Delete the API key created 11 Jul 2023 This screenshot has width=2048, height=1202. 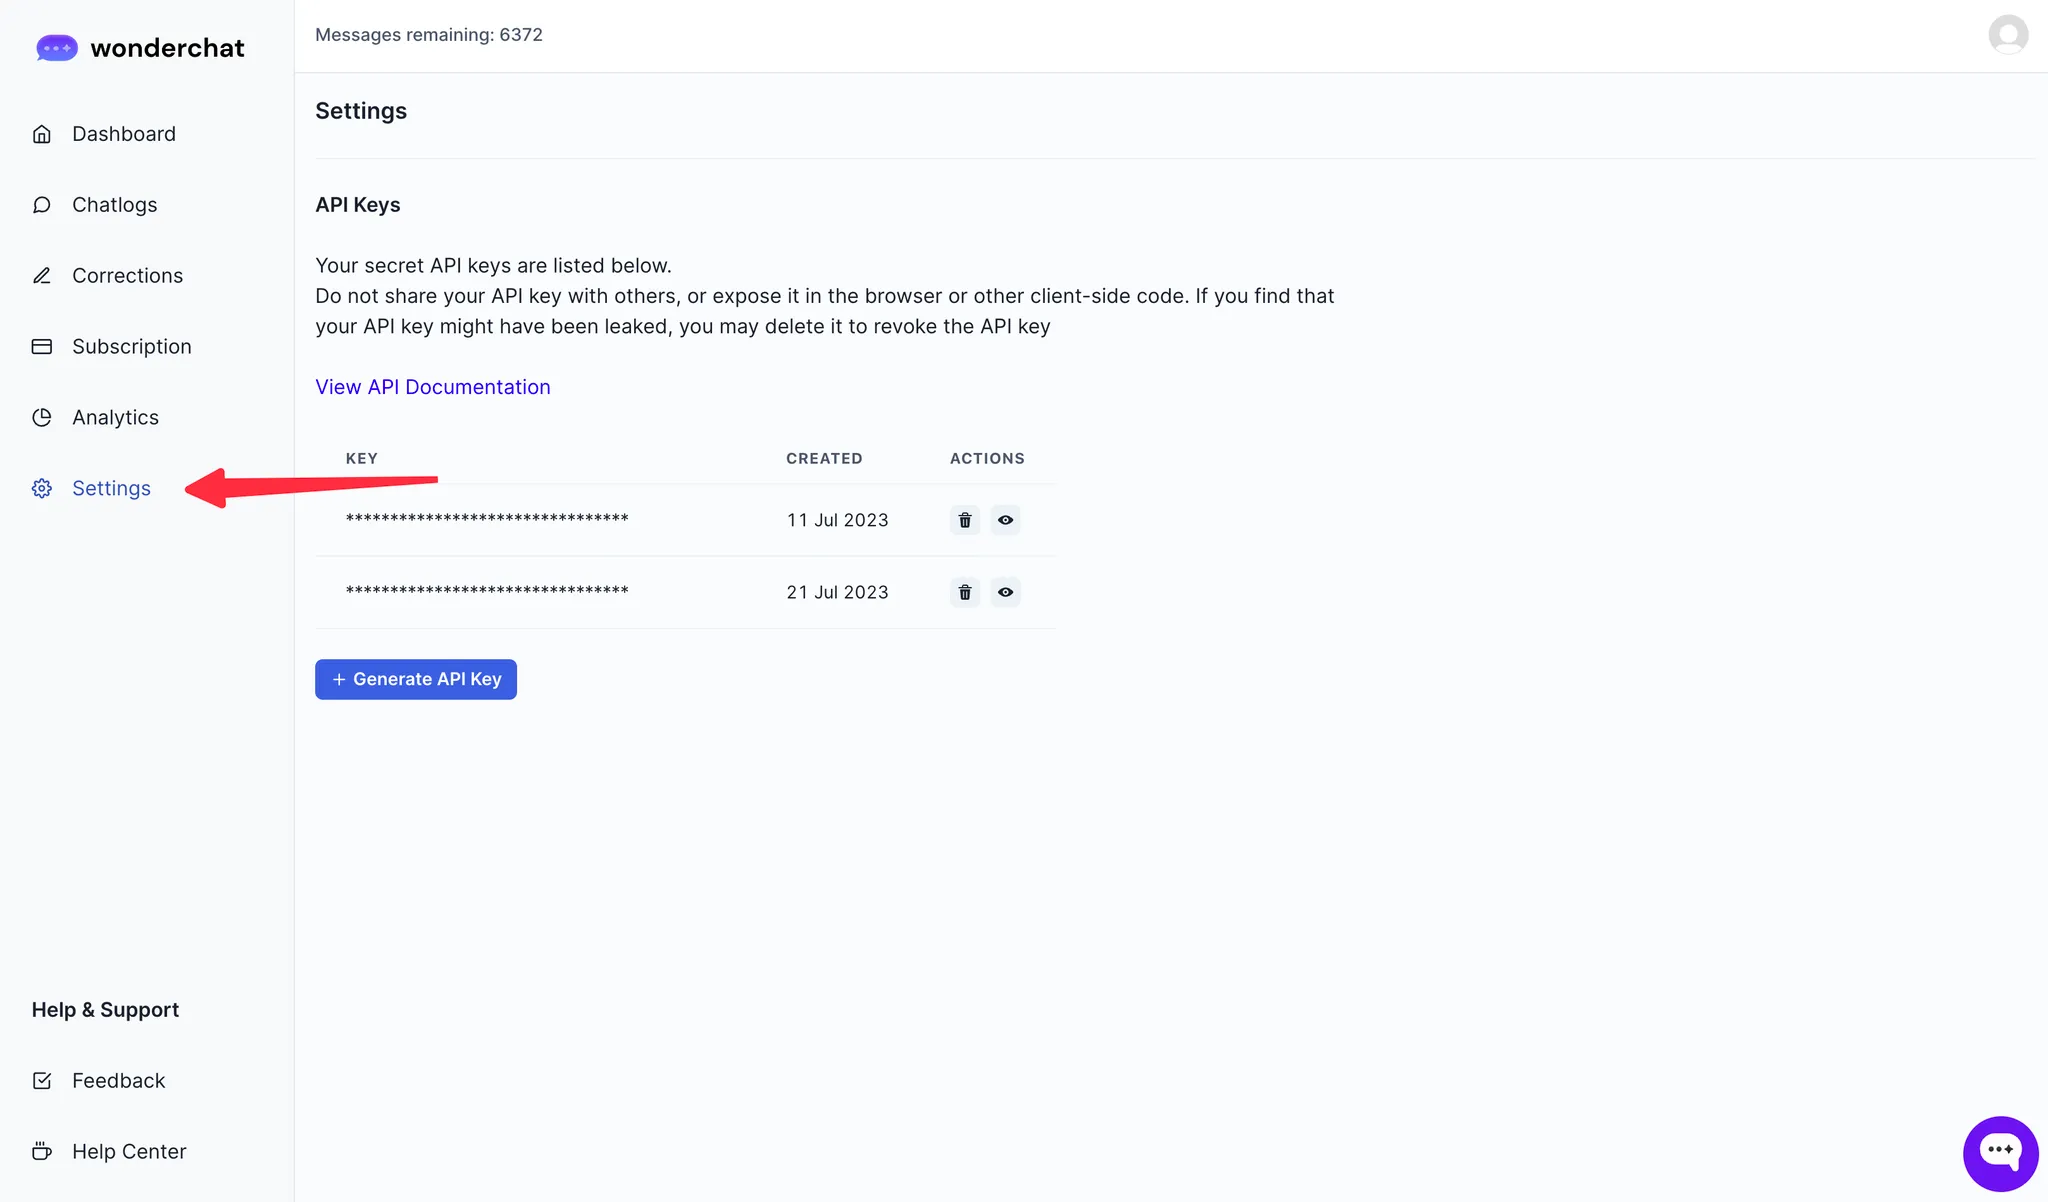tap(965, 520)
